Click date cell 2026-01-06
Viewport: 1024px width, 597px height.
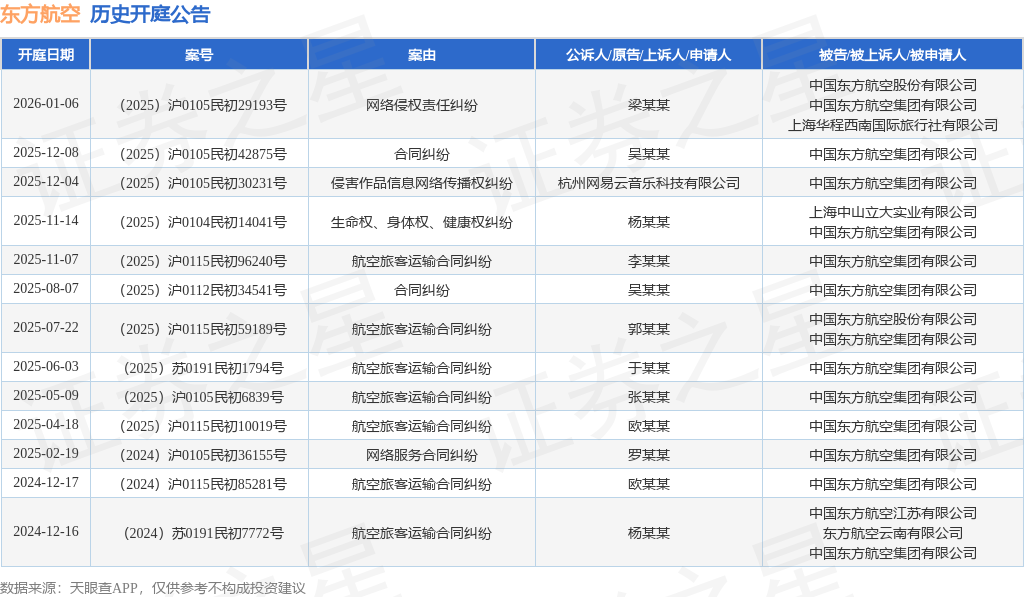[46, 104]
